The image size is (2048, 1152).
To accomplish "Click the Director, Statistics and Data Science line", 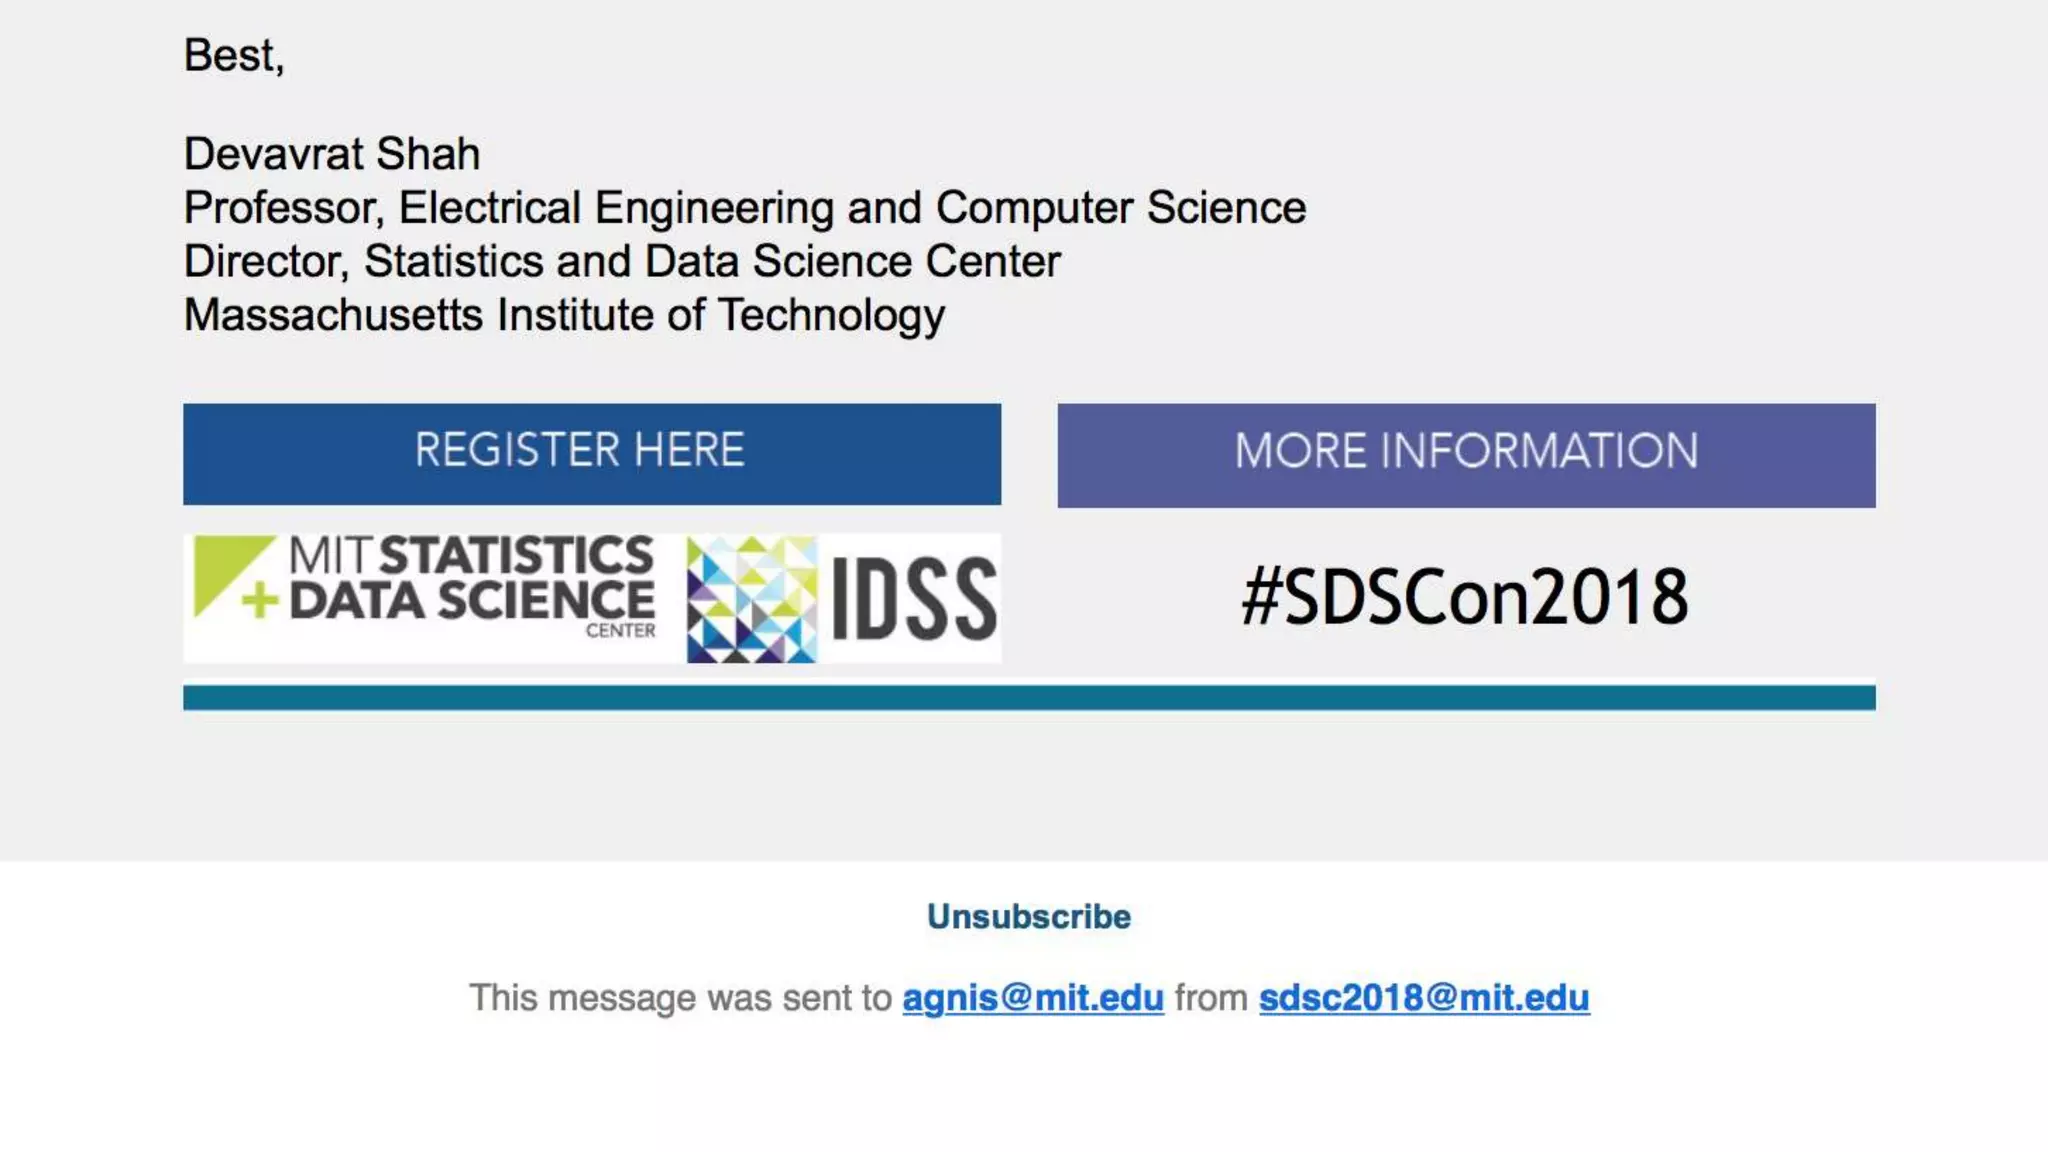I will 621,261.
